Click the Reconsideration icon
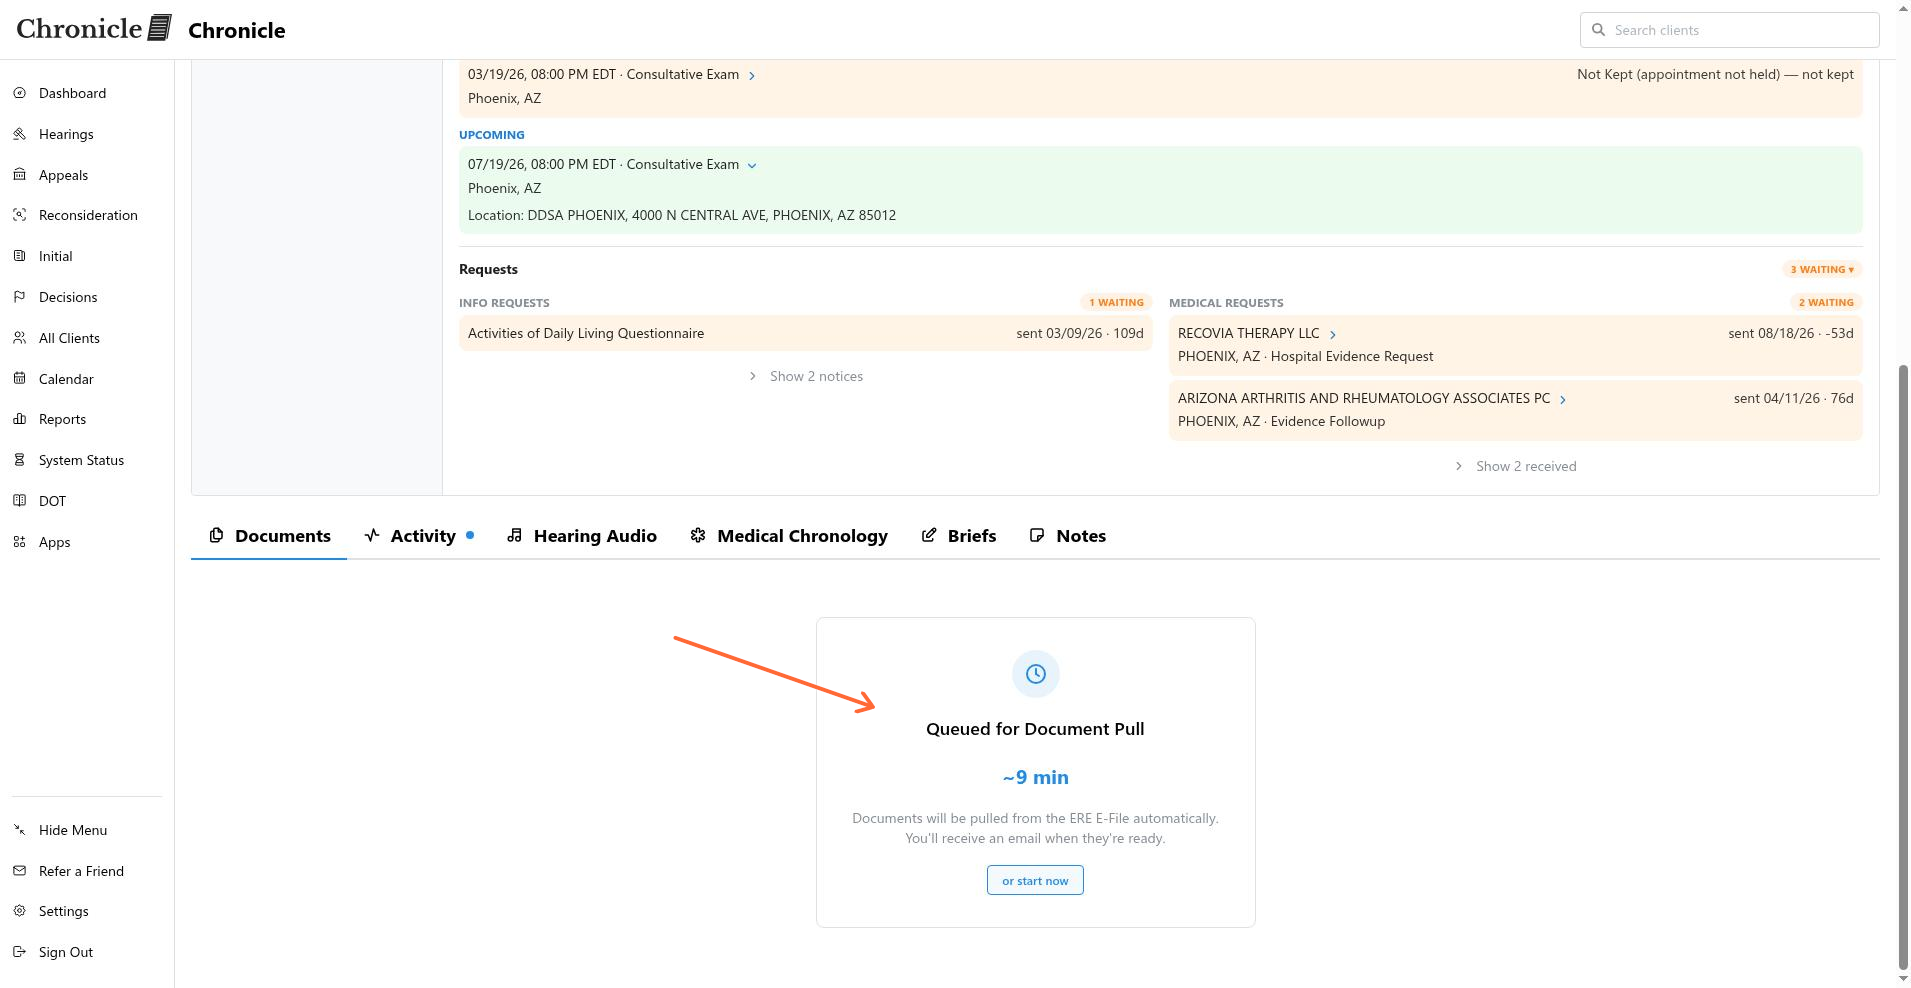The height and width of the screenshot is (988, 1911). pos(19,215)
